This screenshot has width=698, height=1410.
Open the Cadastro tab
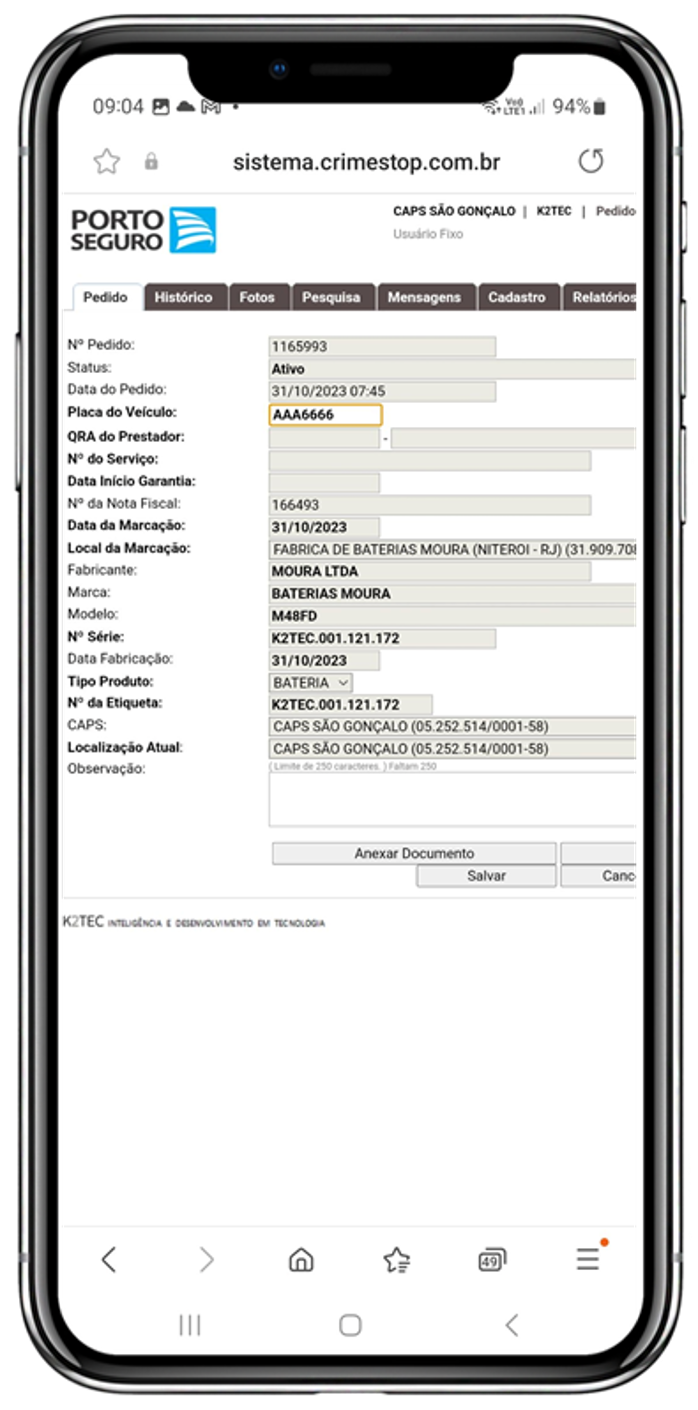(x=517, y=297)
